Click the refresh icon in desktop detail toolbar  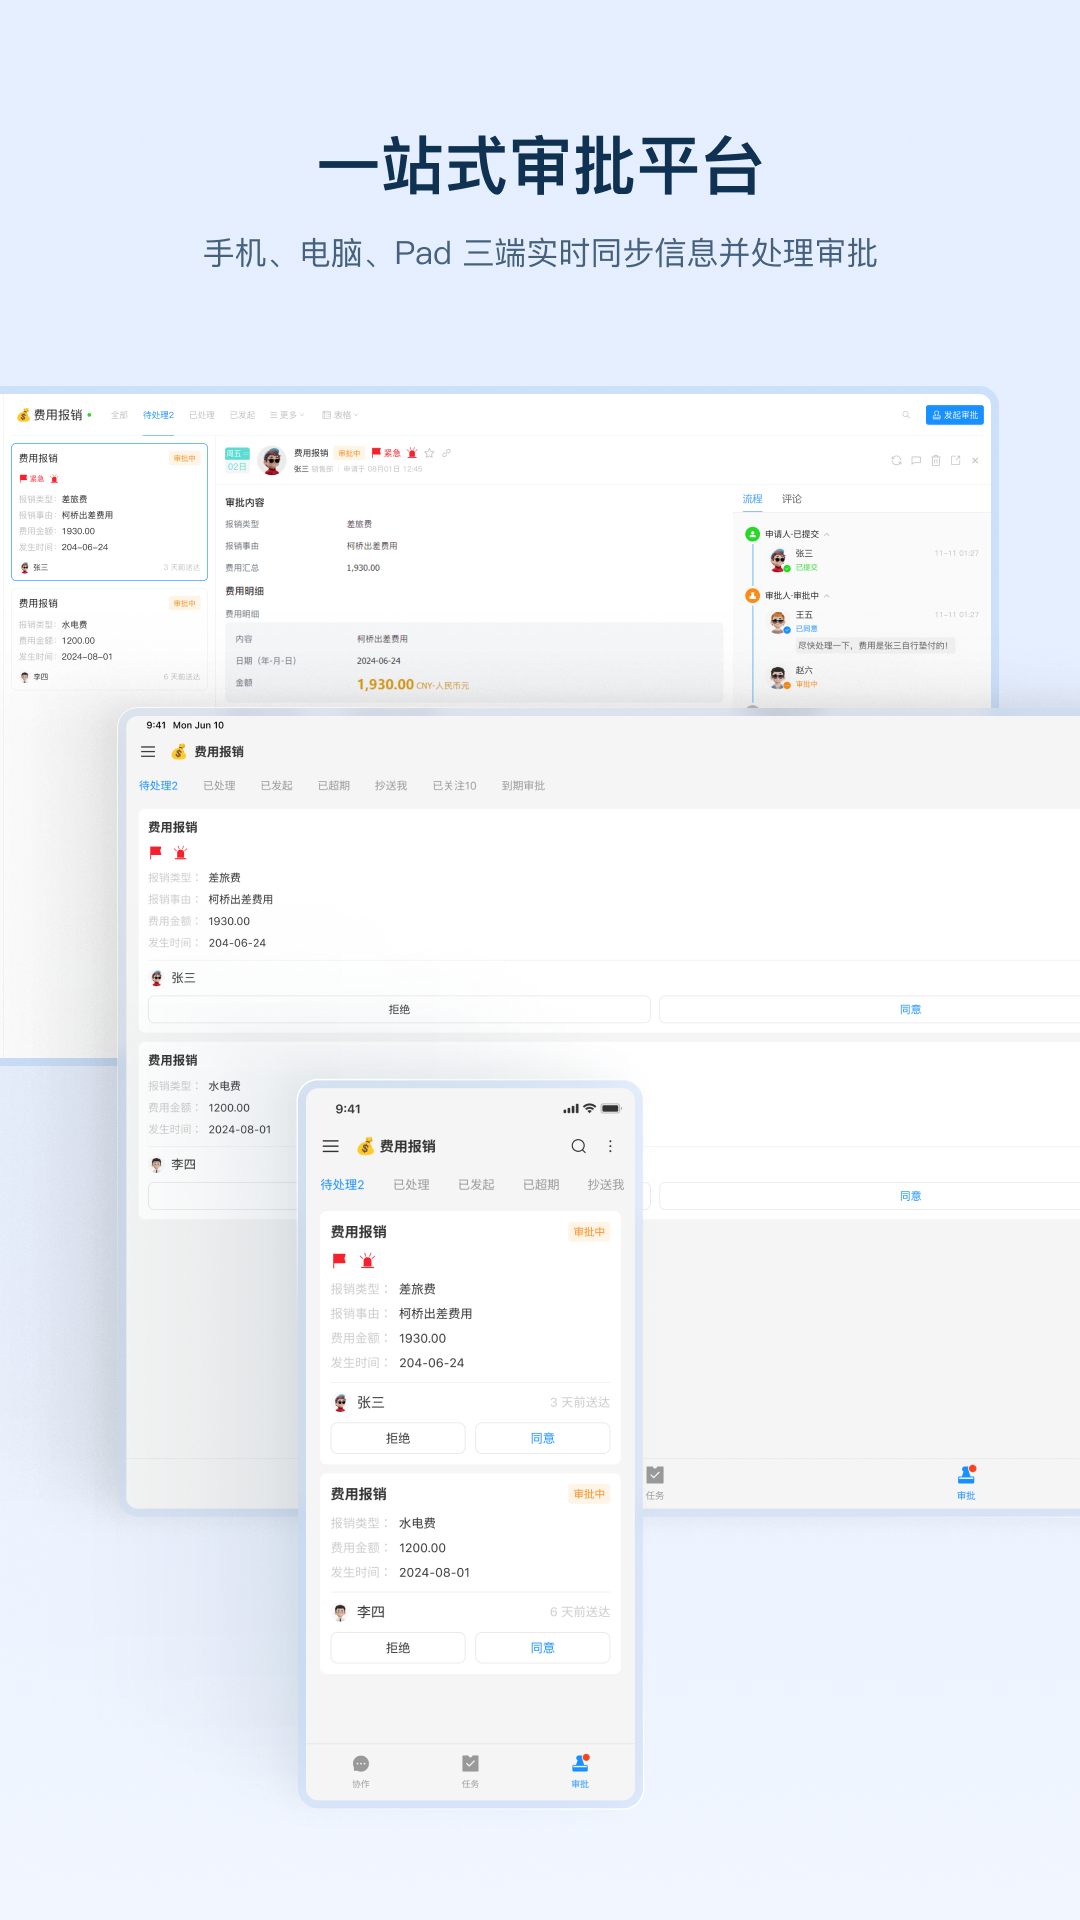coord(896,460)
